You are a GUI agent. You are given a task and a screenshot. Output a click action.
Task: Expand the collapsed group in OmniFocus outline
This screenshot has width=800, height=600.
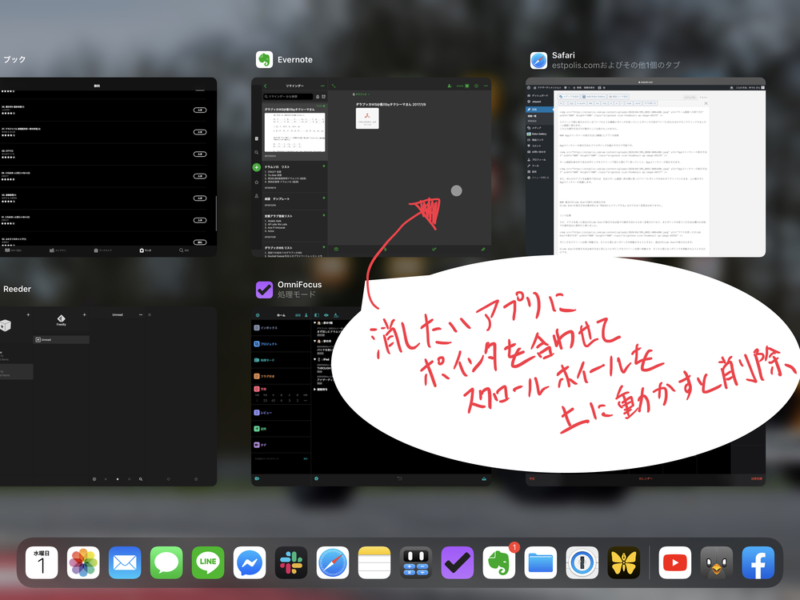pyautogui.click(x=315, y=389)
